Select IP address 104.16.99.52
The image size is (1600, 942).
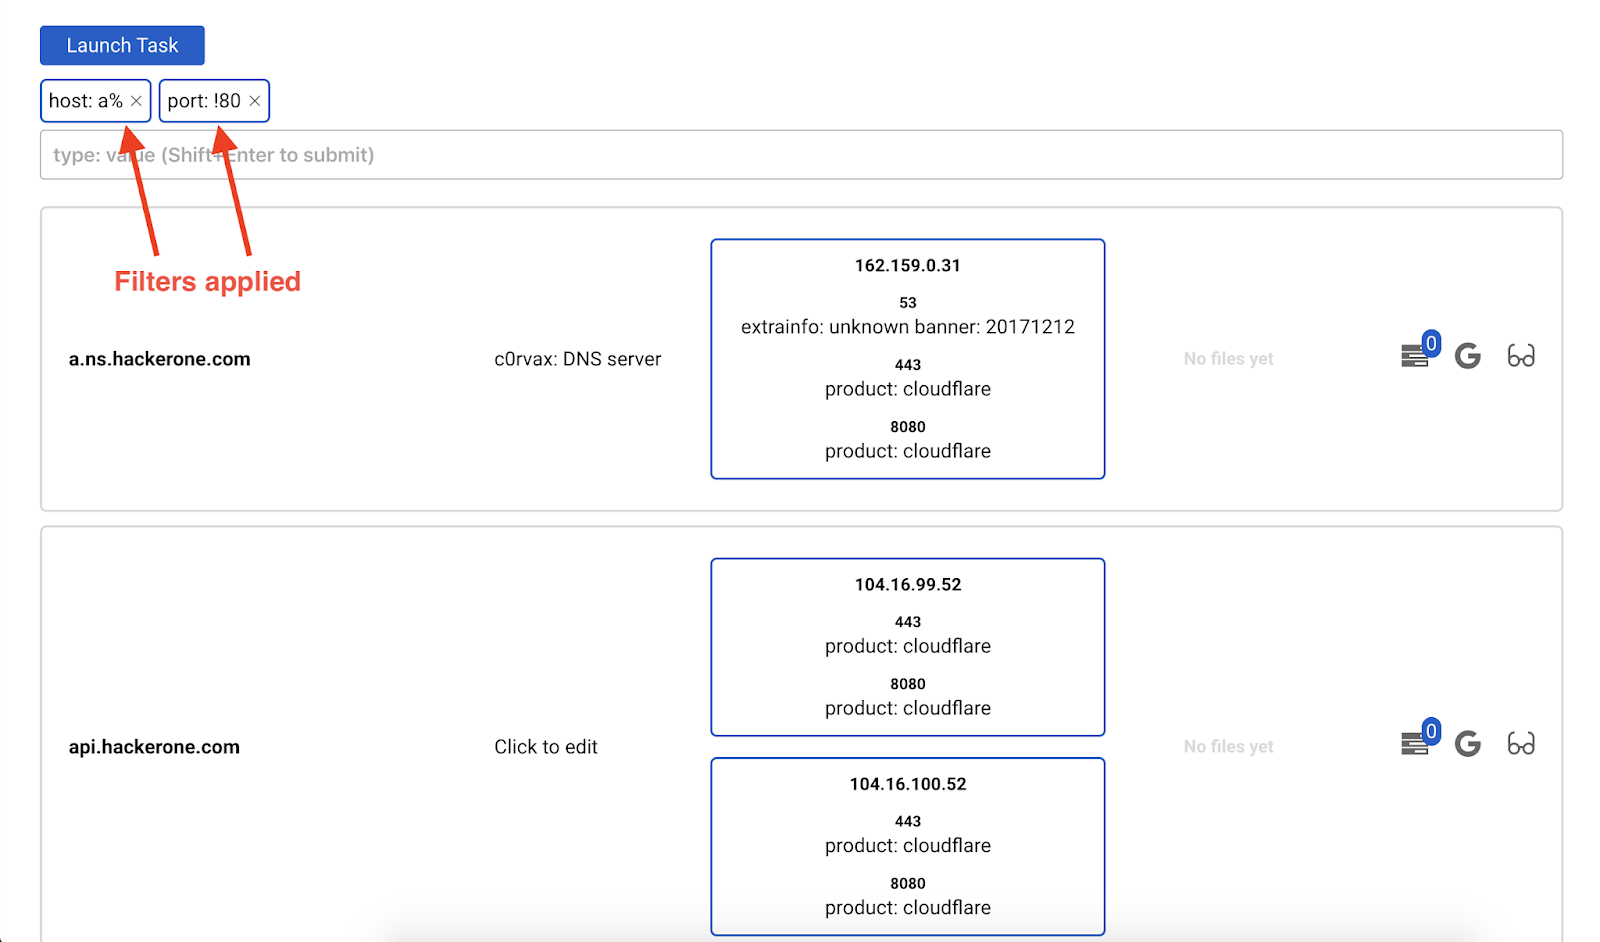(x=908, y=585)
